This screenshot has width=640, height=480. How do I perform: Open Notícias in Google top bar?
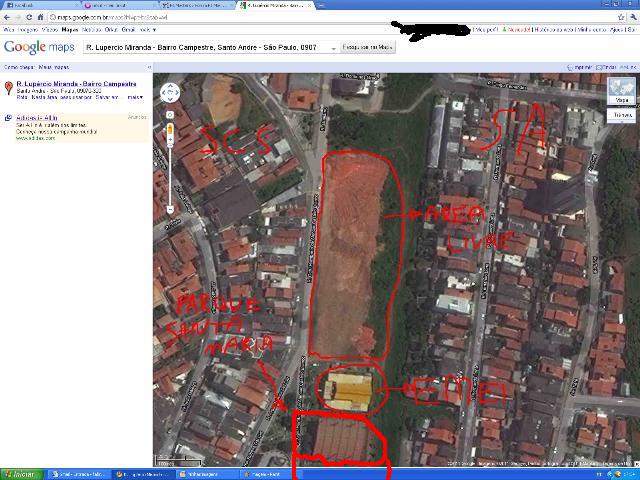[x=91, y=30]
